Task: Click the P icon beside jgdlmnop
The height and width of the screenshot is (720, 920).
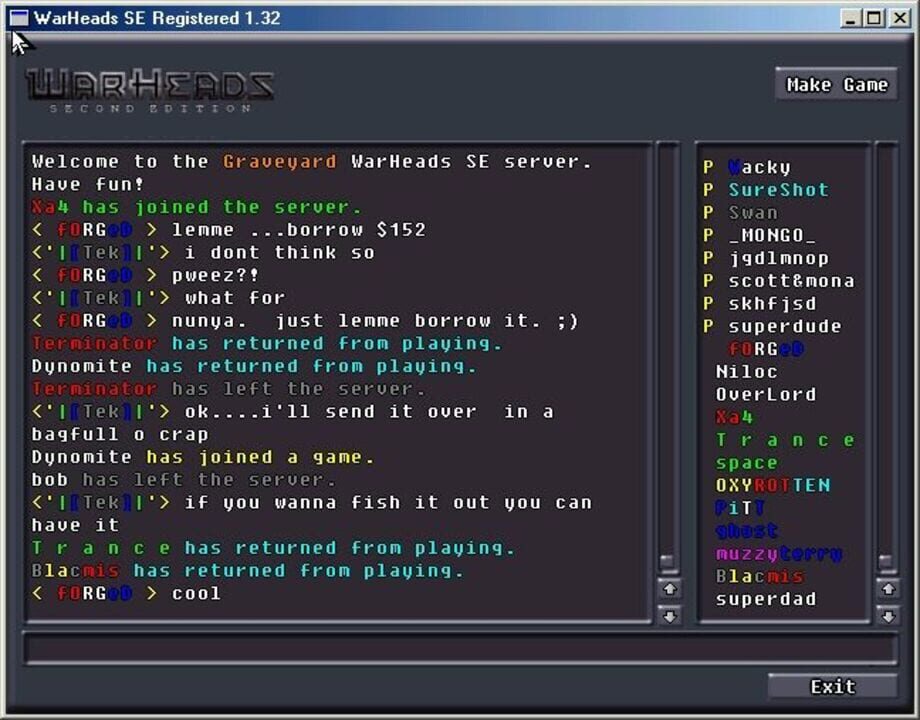Action: 707,257
